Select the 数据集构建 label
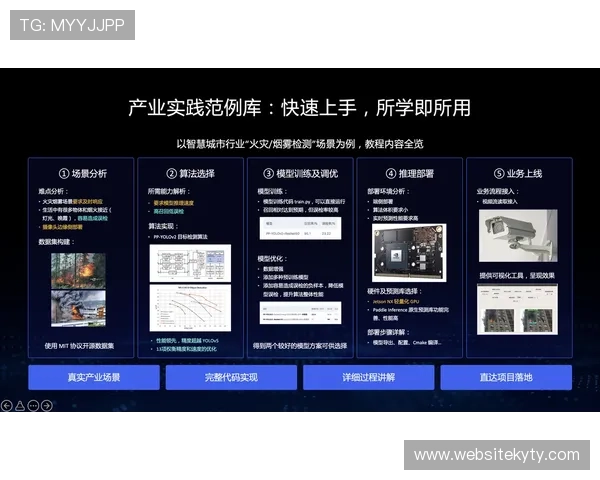 56,242
